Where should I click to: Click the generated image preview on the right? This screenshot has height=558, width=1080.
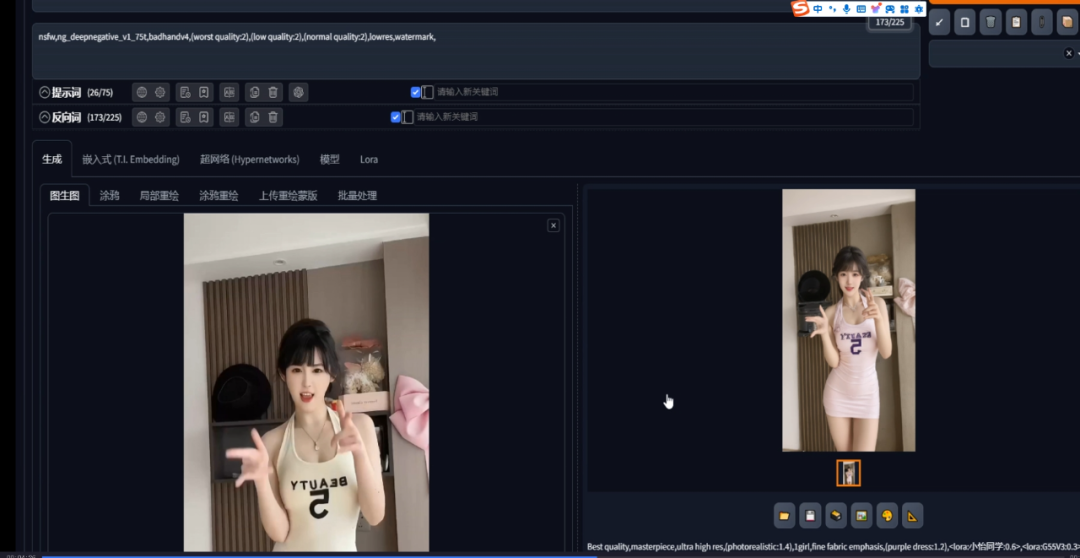tap(849, 320)
